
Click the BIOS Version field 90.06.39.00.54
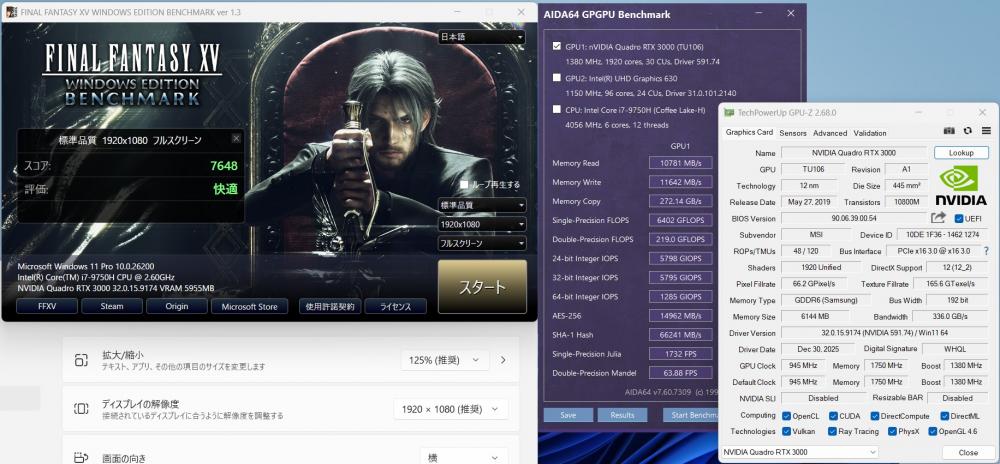click(853, 219)
